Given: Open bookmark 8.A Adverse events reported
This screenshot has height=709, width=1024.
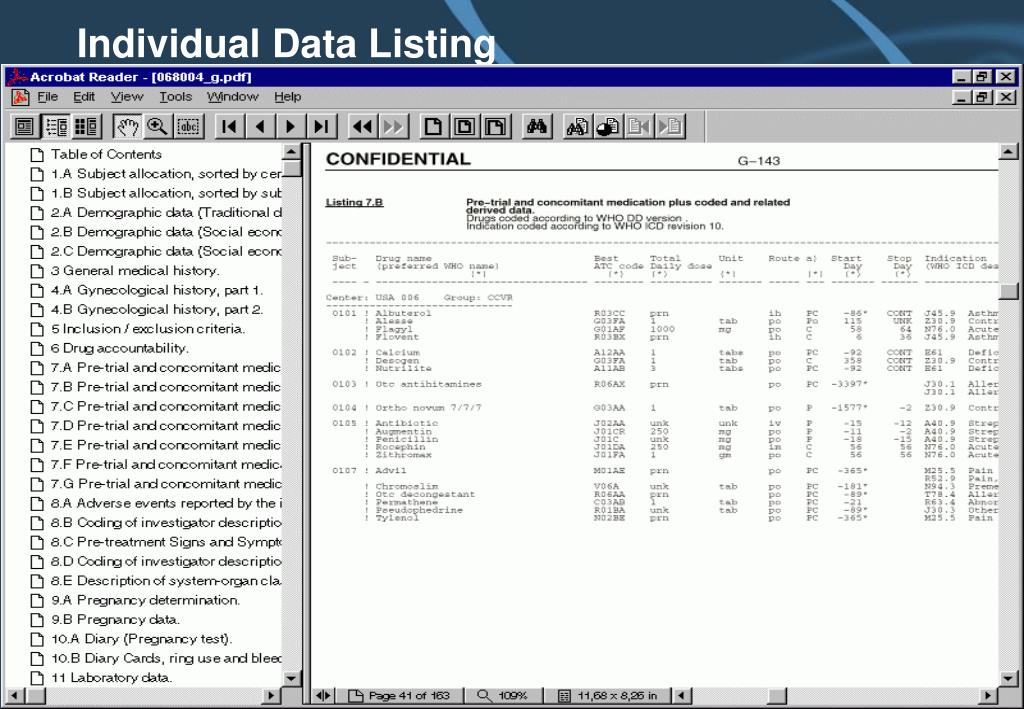Looking at the screenshot, I should (x=166, y=503).
